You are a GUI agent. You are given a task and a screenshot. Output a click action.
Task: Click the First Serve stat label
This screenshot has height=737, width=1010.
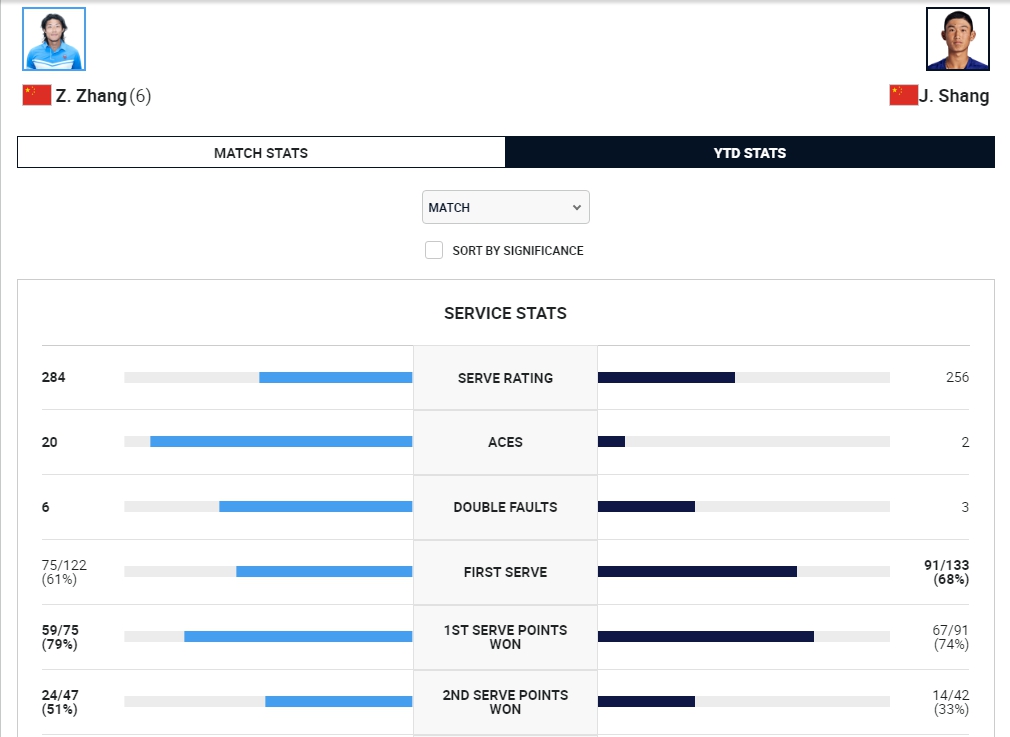505,572
